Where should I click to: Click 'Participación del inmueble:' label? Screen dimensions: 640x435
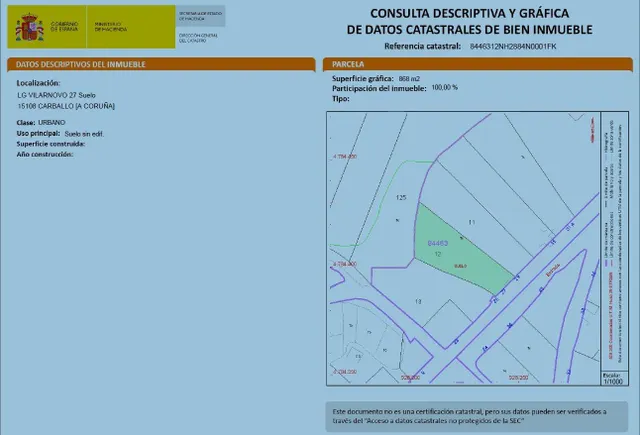pyautogui.click(x=379, y=89)
